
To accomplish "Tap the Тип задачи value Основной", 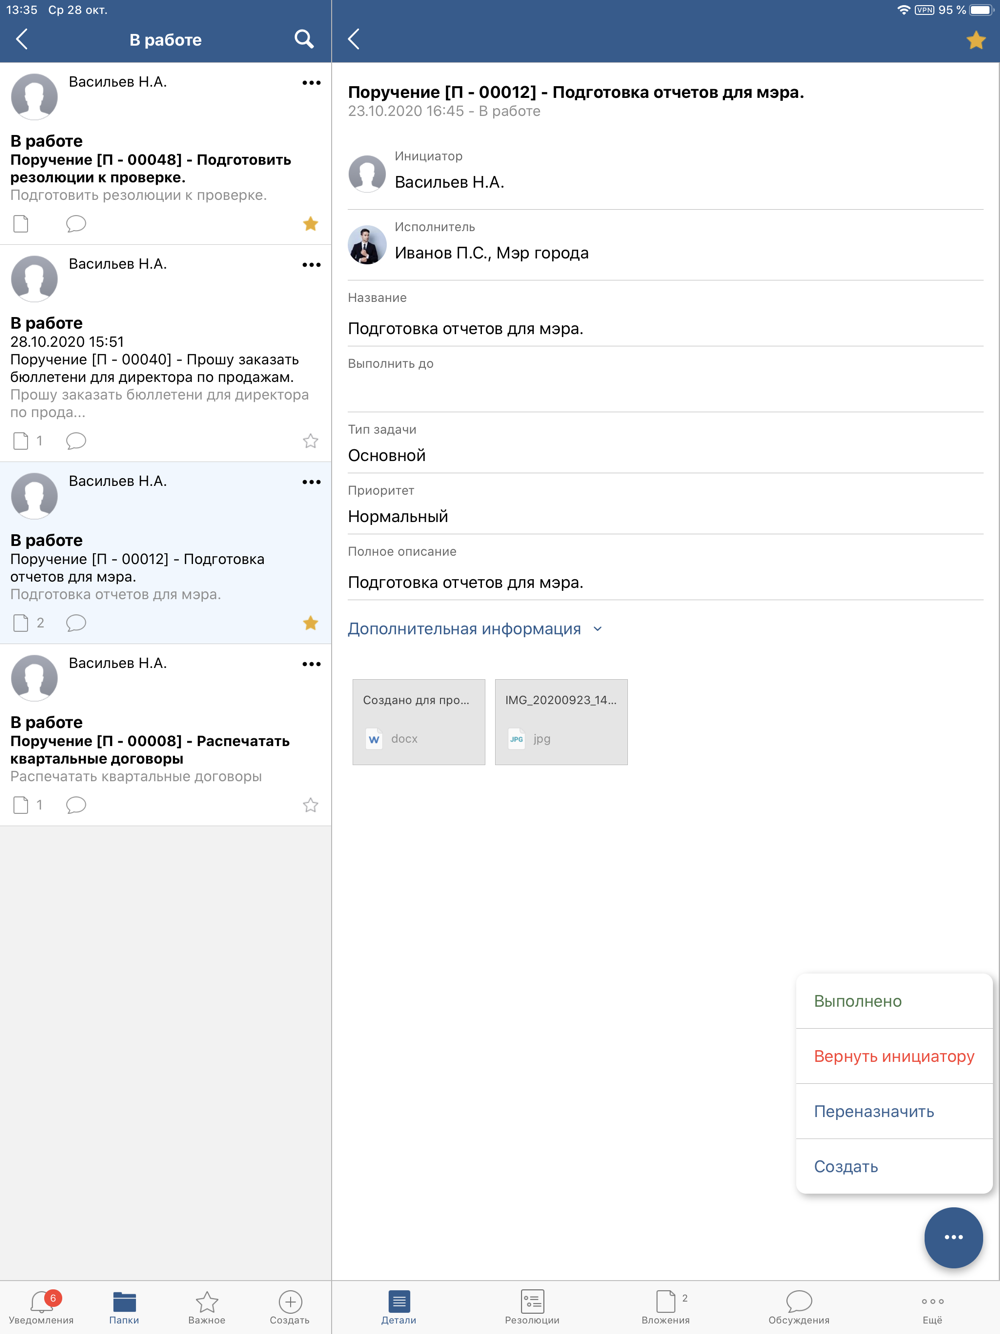I will tap(387, 456).
